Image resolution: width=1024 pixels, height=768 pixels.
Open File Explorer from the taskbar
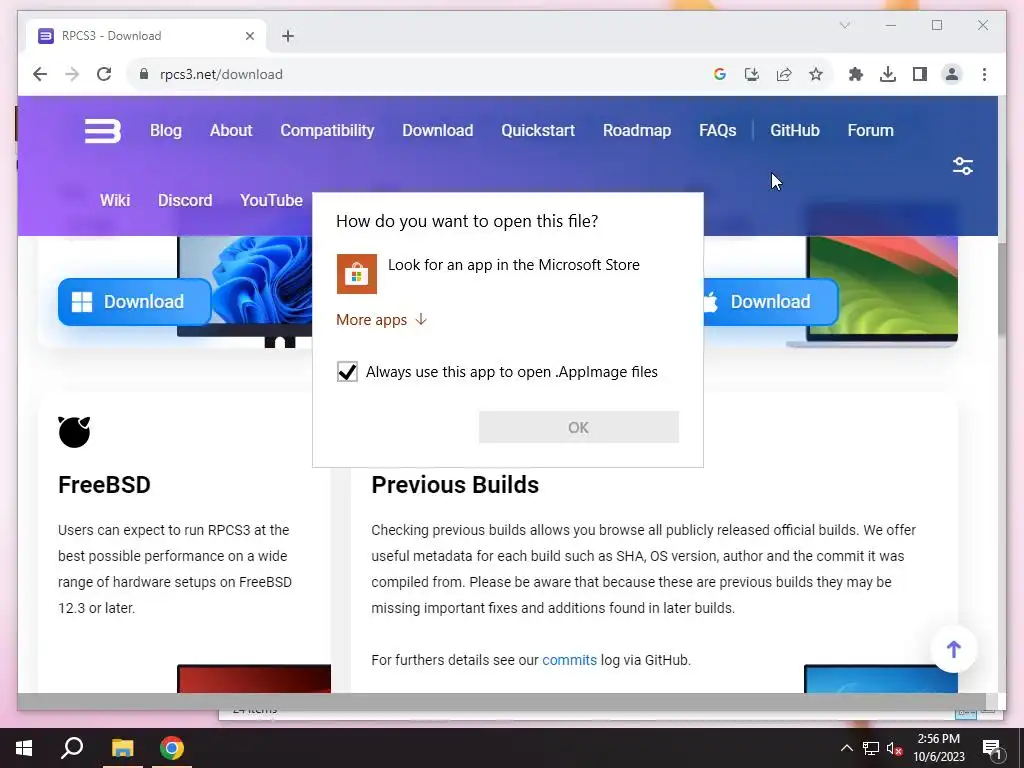(122, 748)
